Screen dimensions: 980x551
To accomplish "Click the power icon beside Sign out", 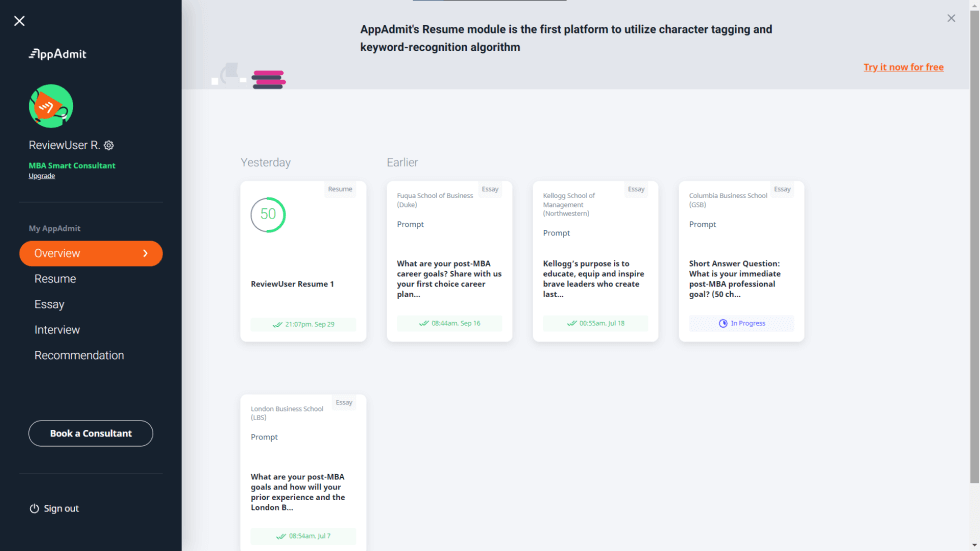I will 34,509.
